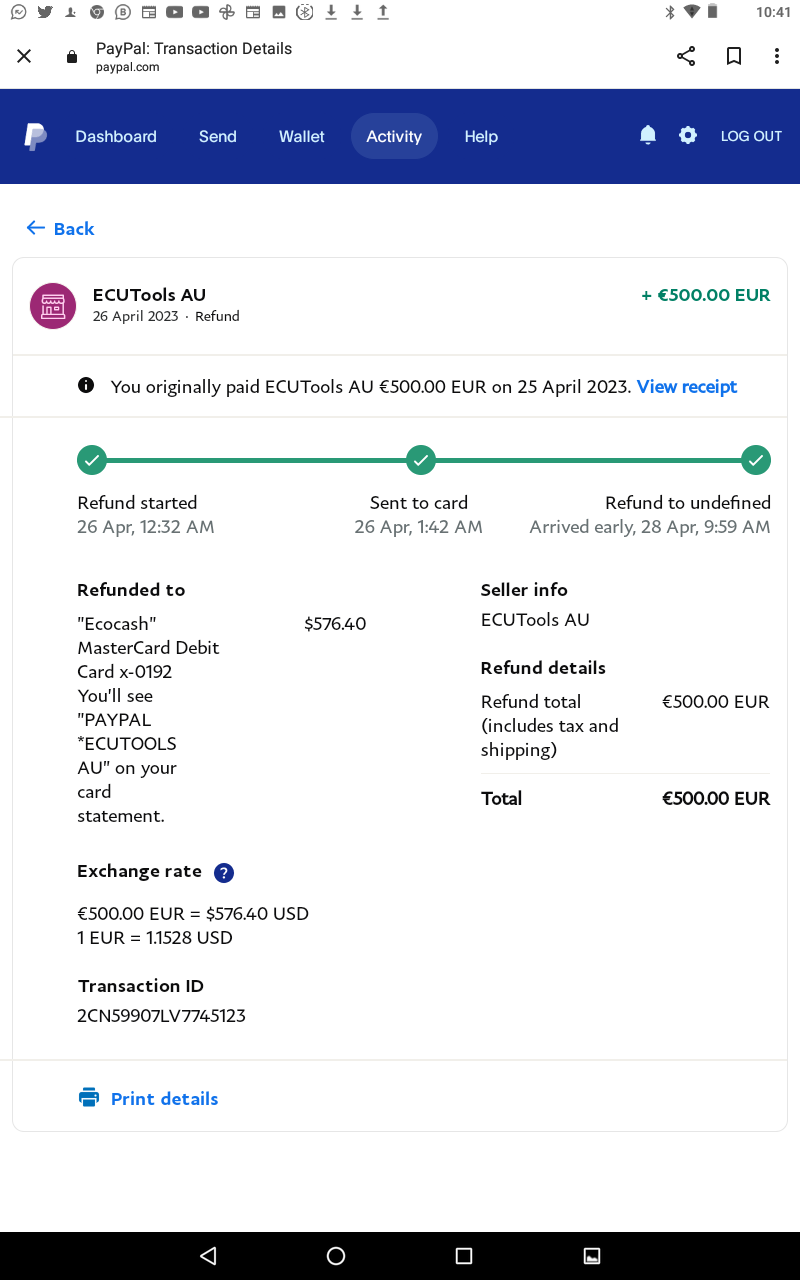The height and width of the screenshot is (1280, 800).
Task: Click the info icon beside the original payment notice
Action: coord(86,385)
